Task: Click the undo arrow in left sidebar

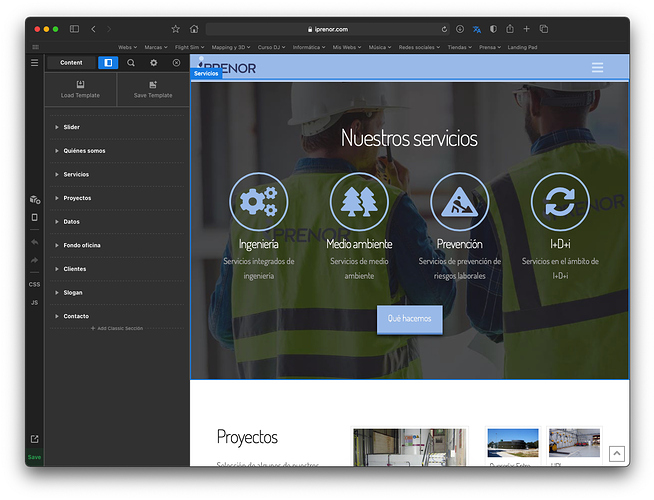Action: 35,242
